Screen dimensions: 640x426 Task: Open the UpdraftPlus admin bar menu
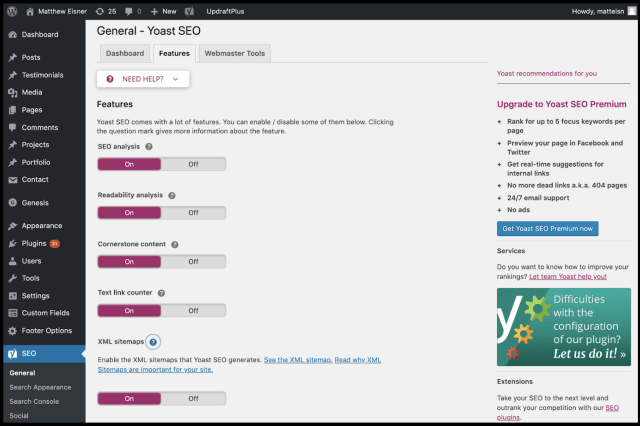(225, 11)
